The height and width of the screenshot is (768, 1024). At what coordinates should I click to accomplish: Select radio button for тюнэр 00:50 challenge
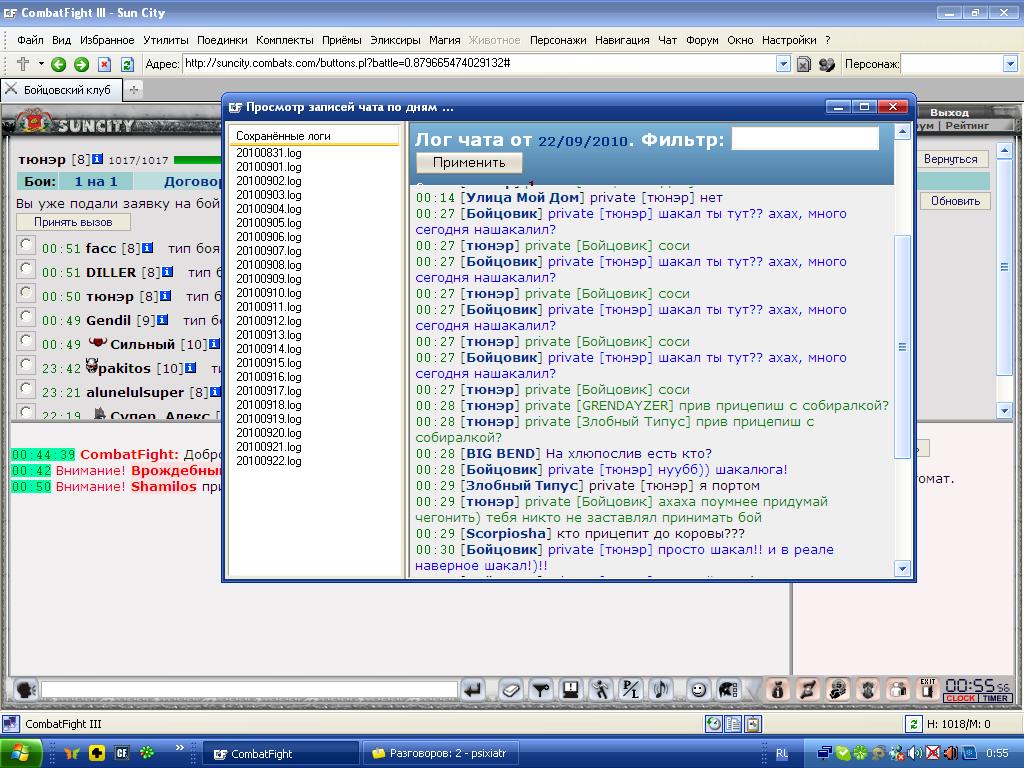[x=25, y=293]
